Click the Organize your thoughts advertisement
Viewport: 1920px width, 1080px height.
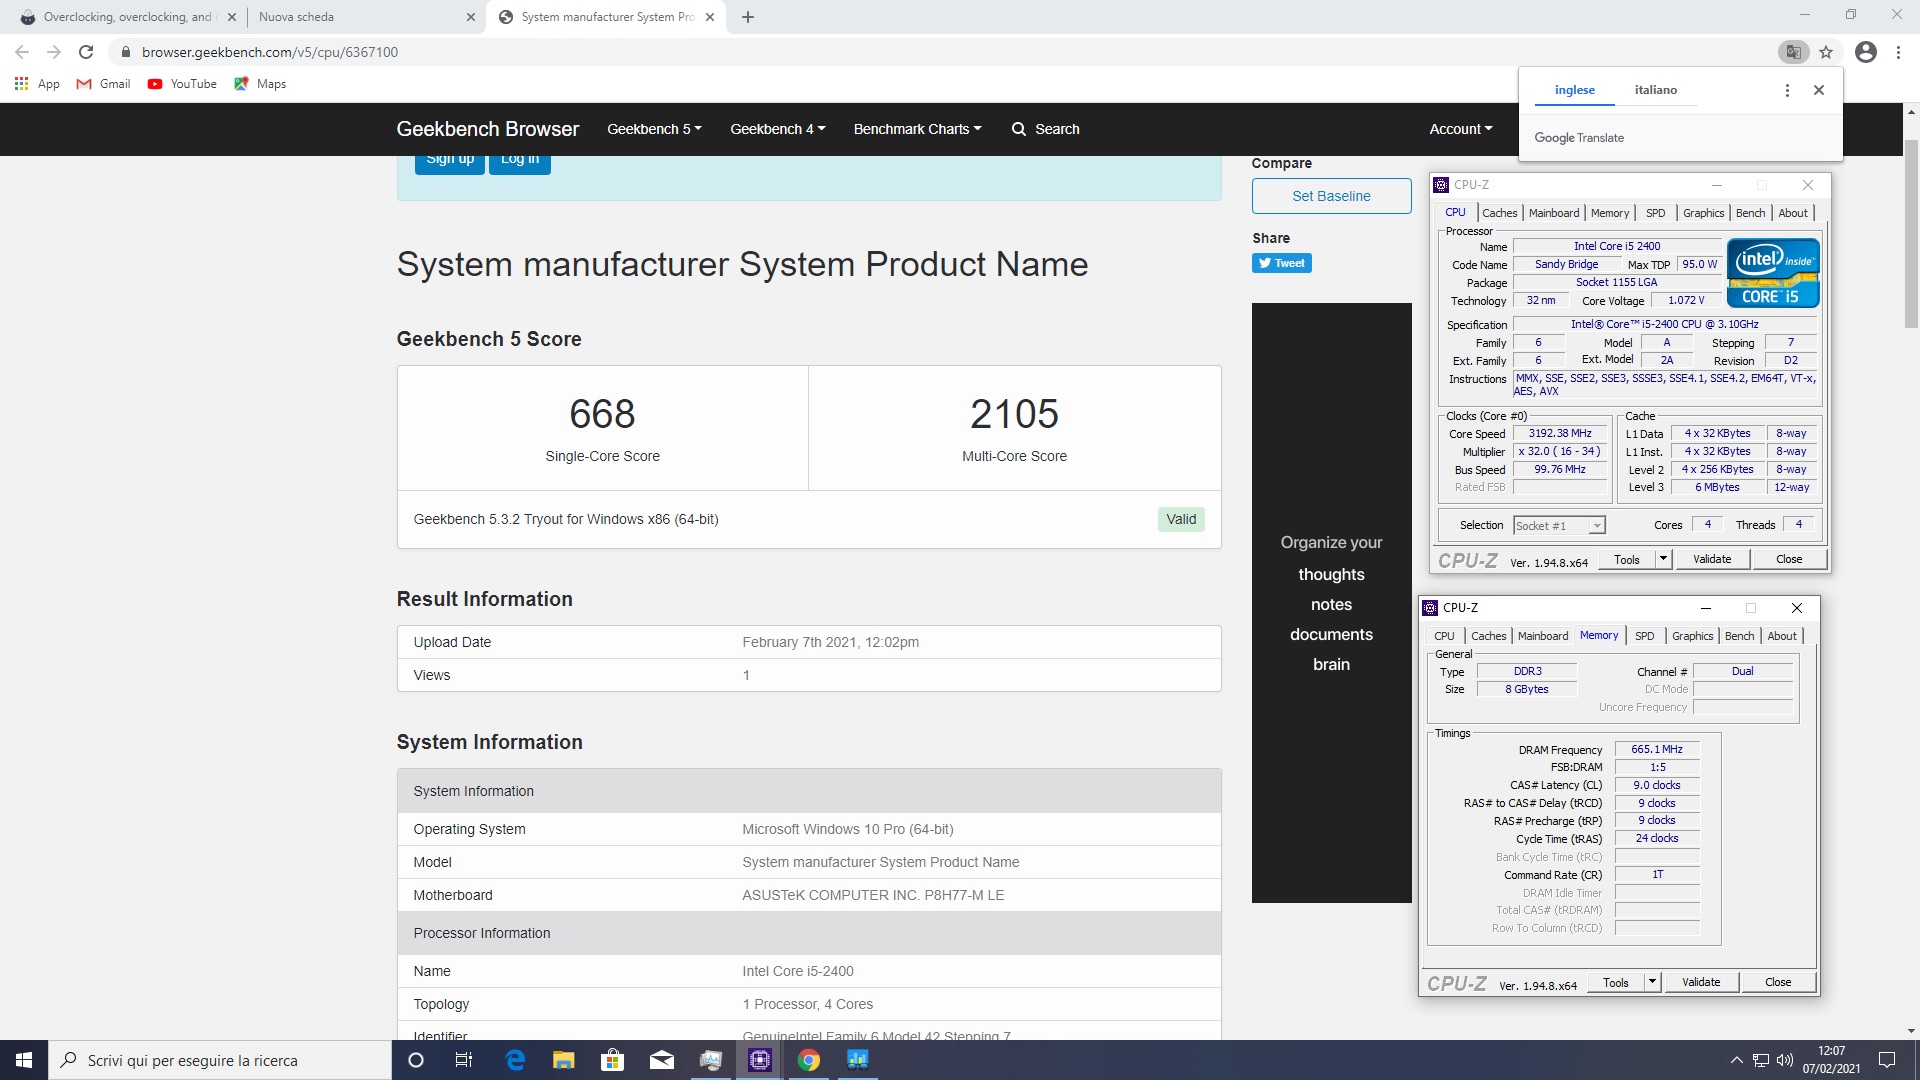(x=1331, y=603)
